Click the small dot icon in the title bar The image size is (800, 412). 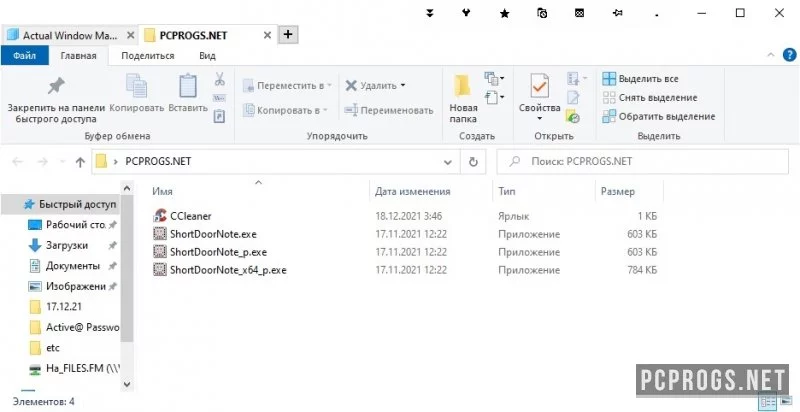pos(657,16)
